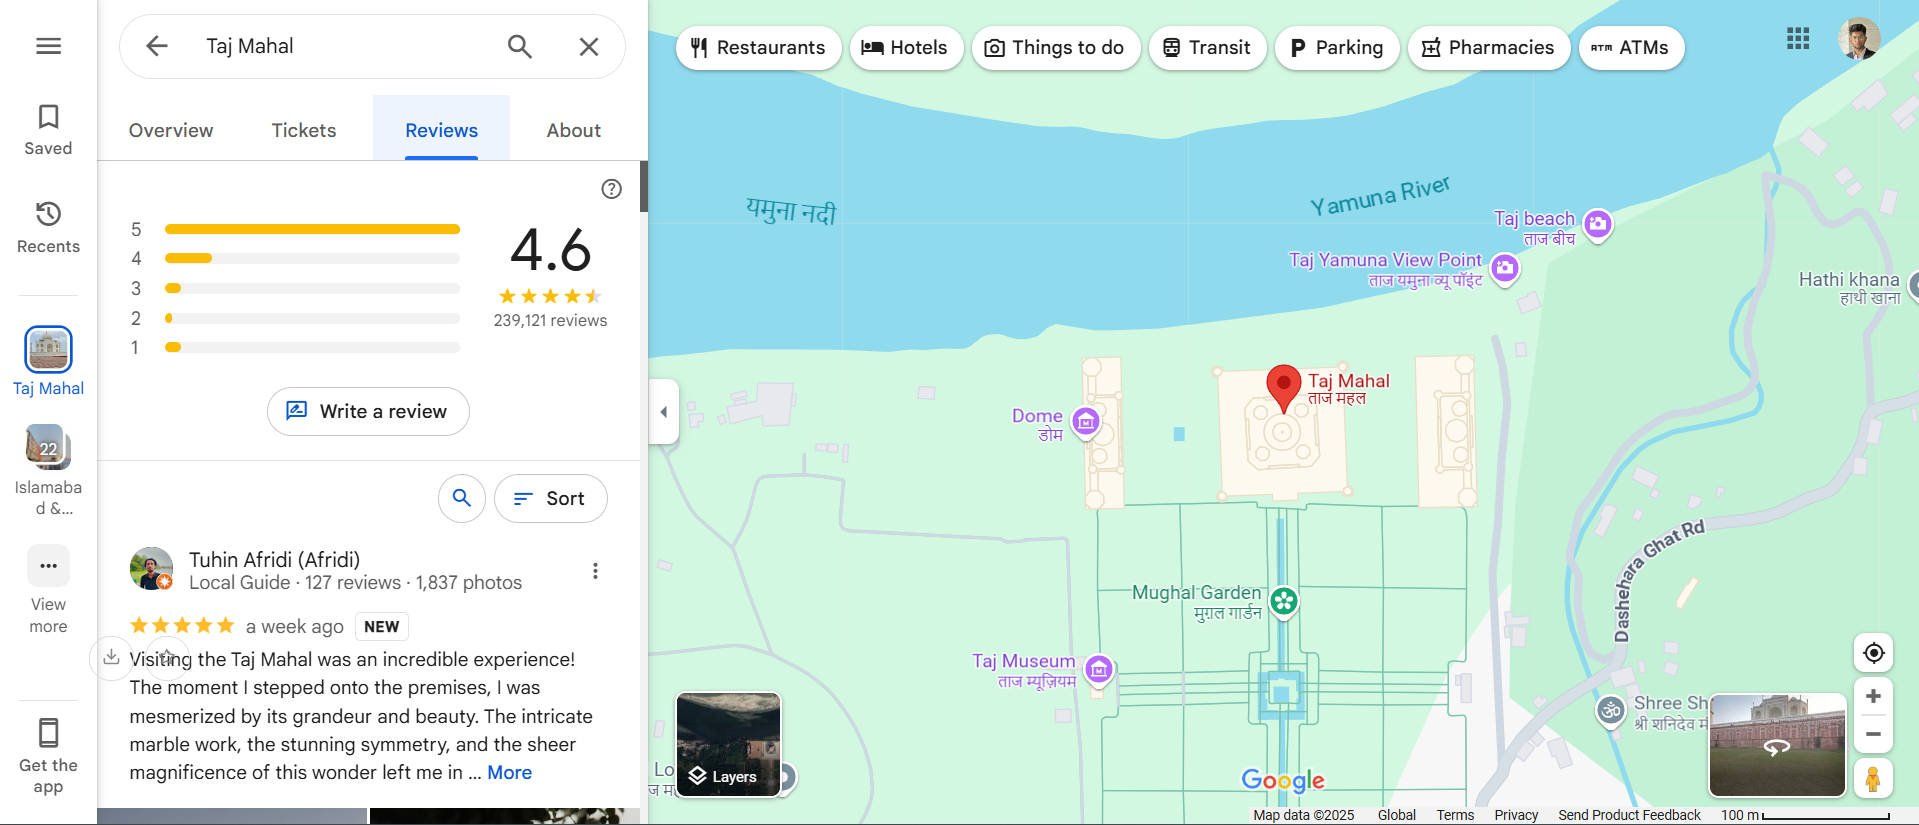Open Google apps grid icon

click(1798, 39)
